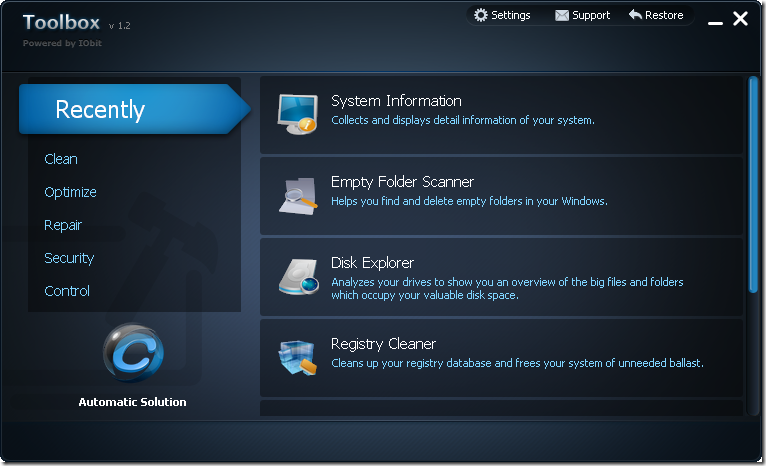The width and height of the screenshot is (766, 466).
Task: Click the Settings gear icon
Action: coord(481,15)
